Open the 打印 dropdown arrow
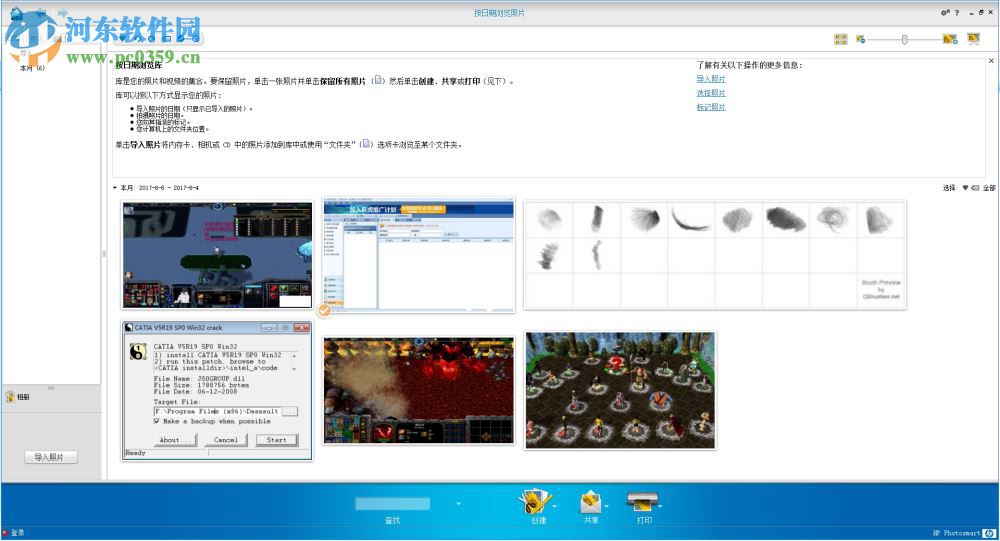Viewport: 1000px width, 541px height. click(660, 507)
